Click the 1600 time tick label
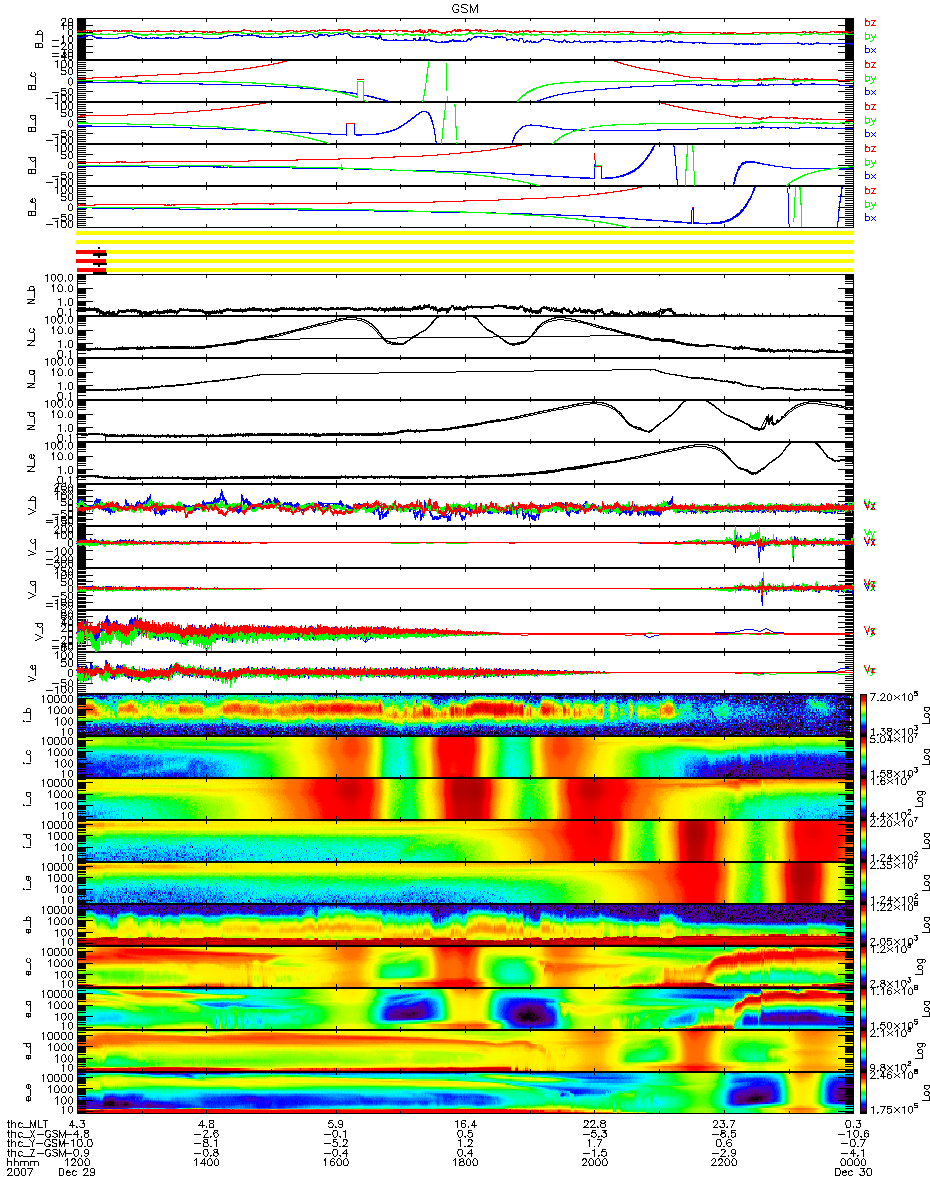The image size is (930, 1200). 336,1164
